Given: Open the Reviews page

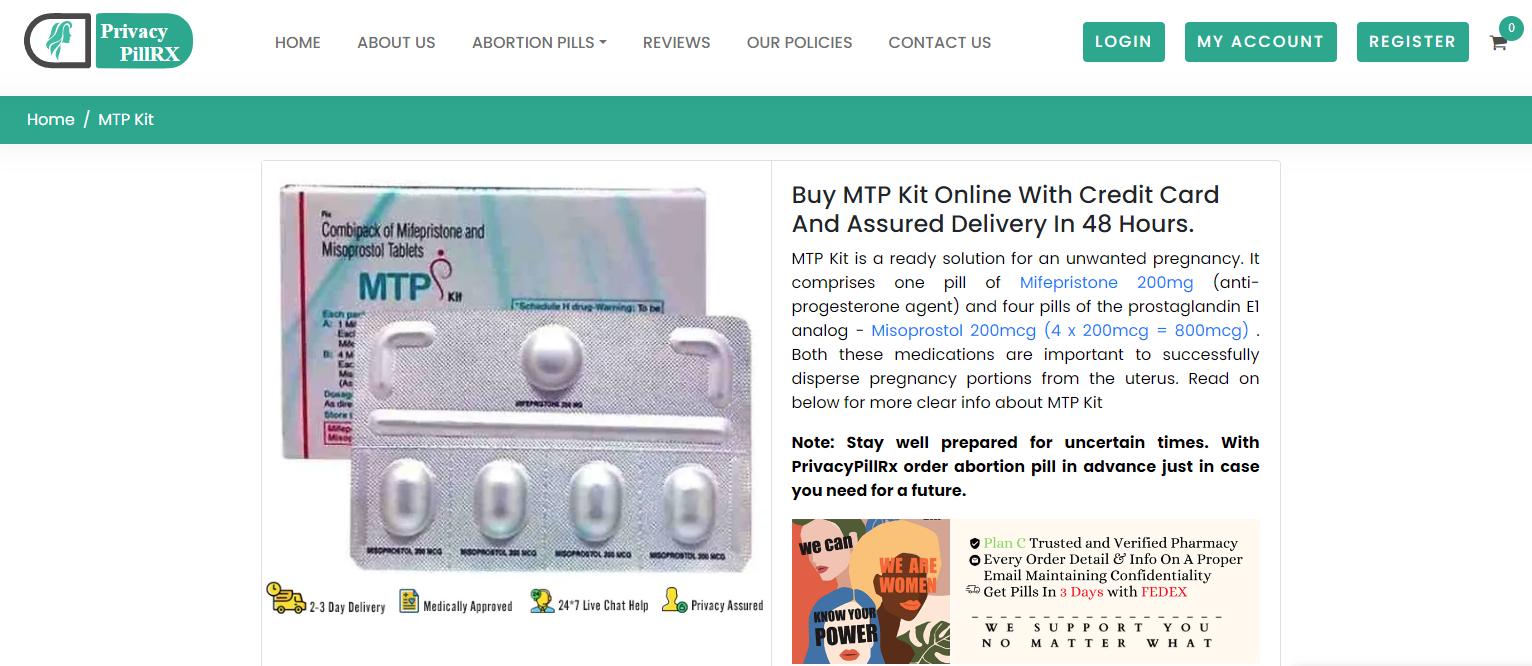Looking at the screenshot, I should (676, 42).
